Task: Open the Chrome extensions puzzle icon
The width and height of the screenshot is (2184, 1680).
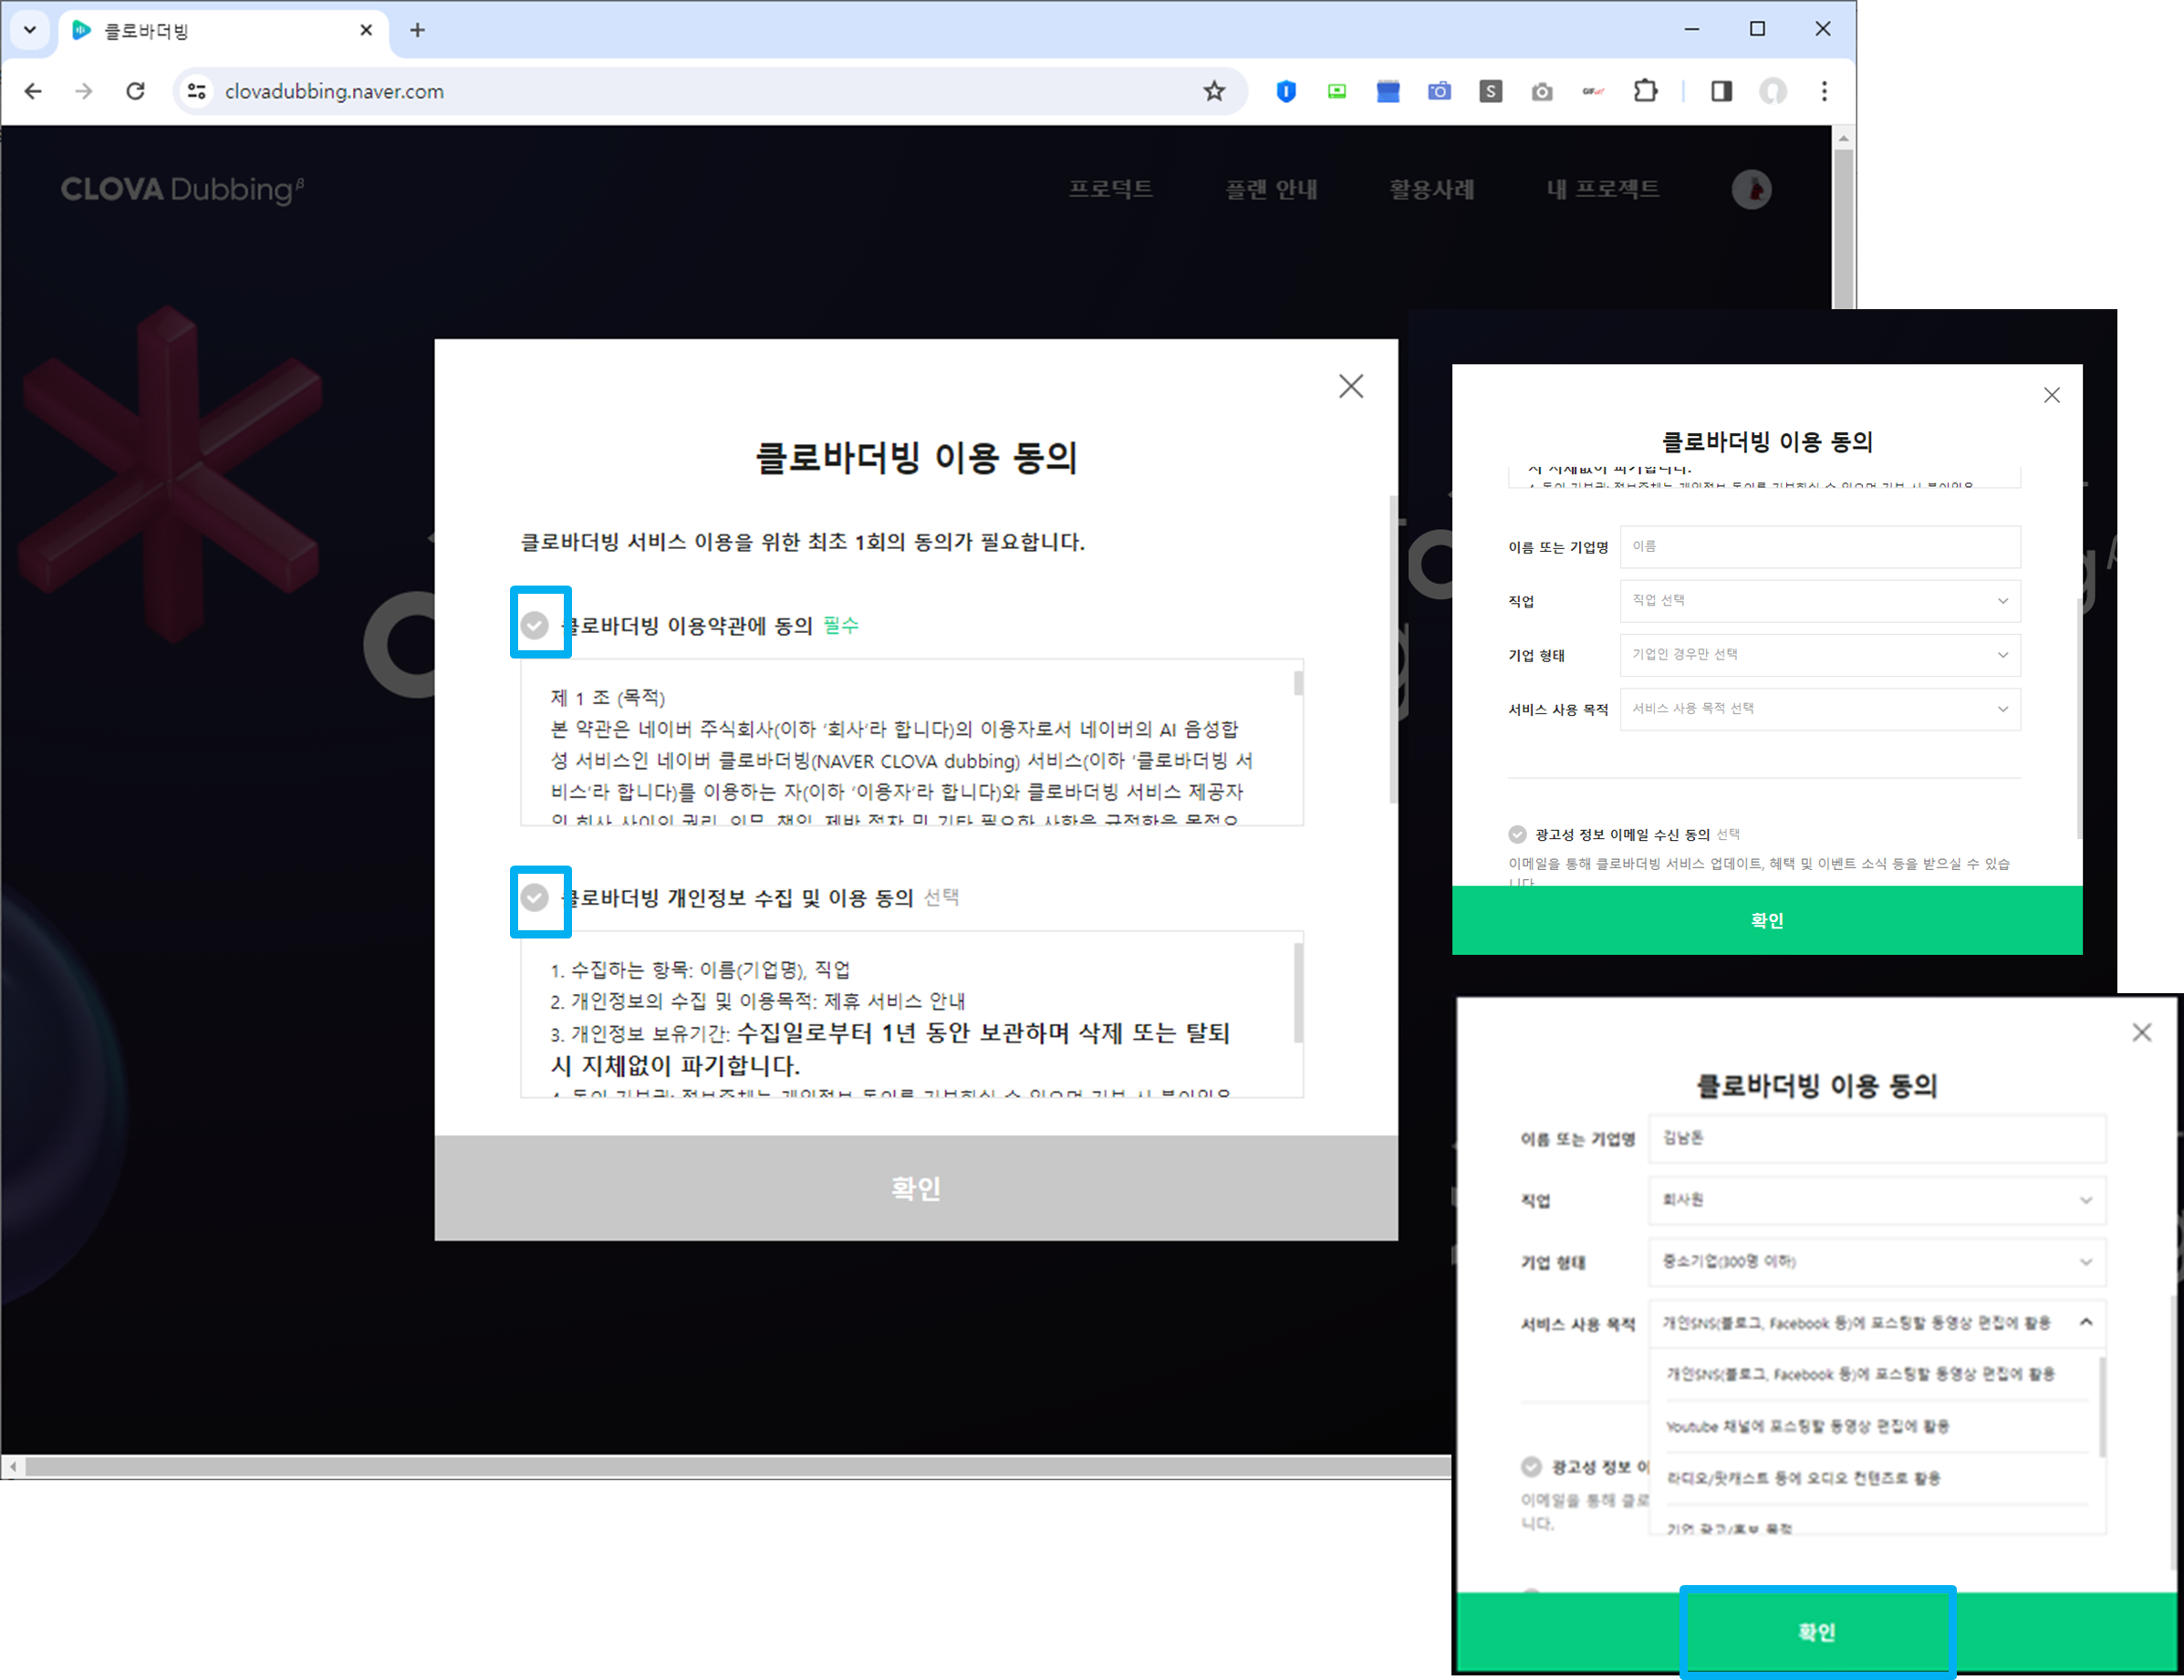Action: tap(1645, 91)
